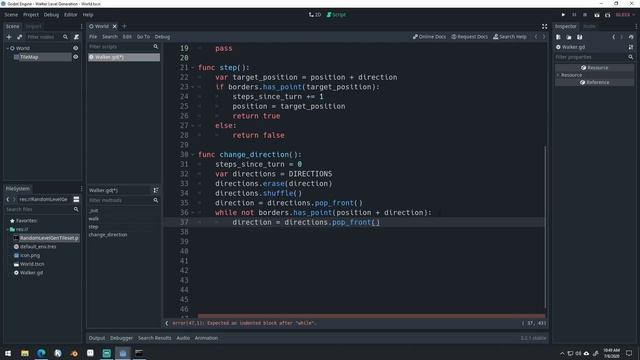Click search icon in Filter properties
640x360 pixels.
(631, 57)
